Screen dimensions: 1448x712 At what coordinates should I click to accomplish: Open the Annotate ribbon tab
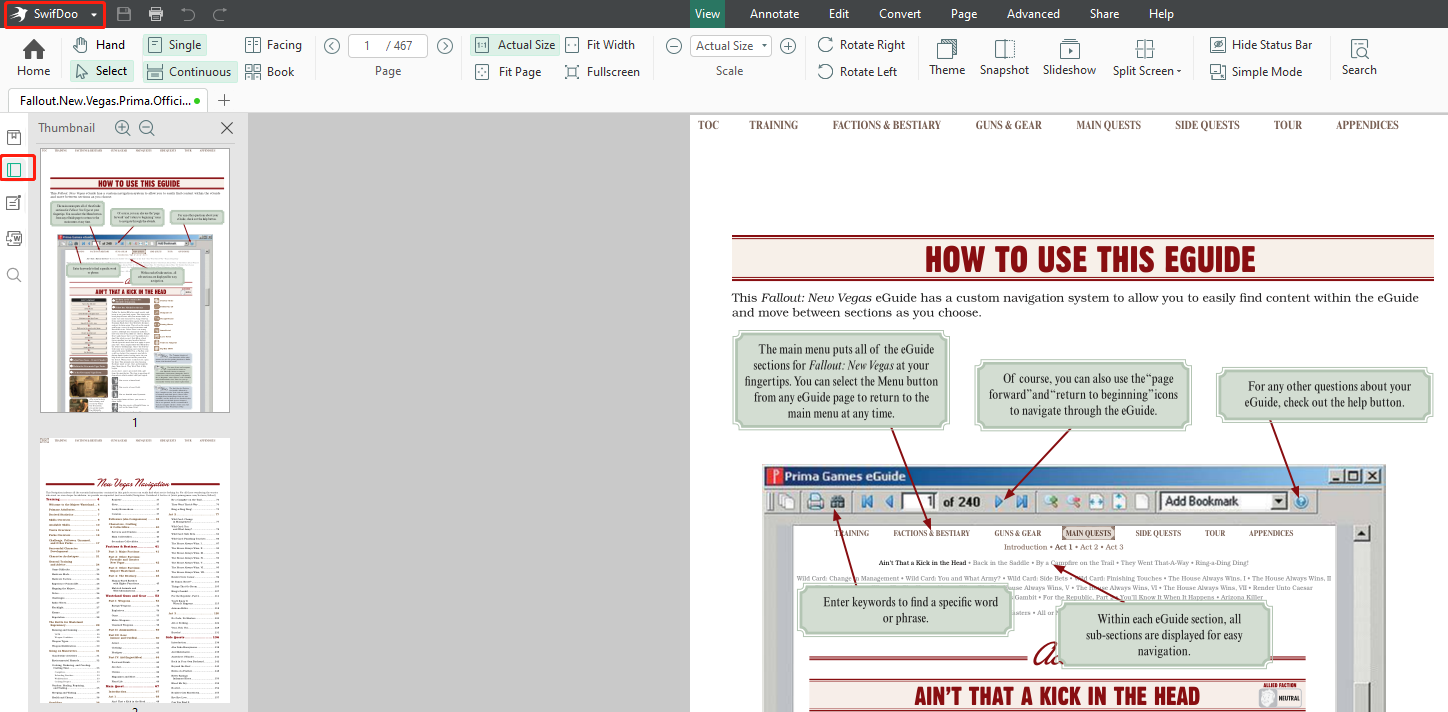pos(775,14)
